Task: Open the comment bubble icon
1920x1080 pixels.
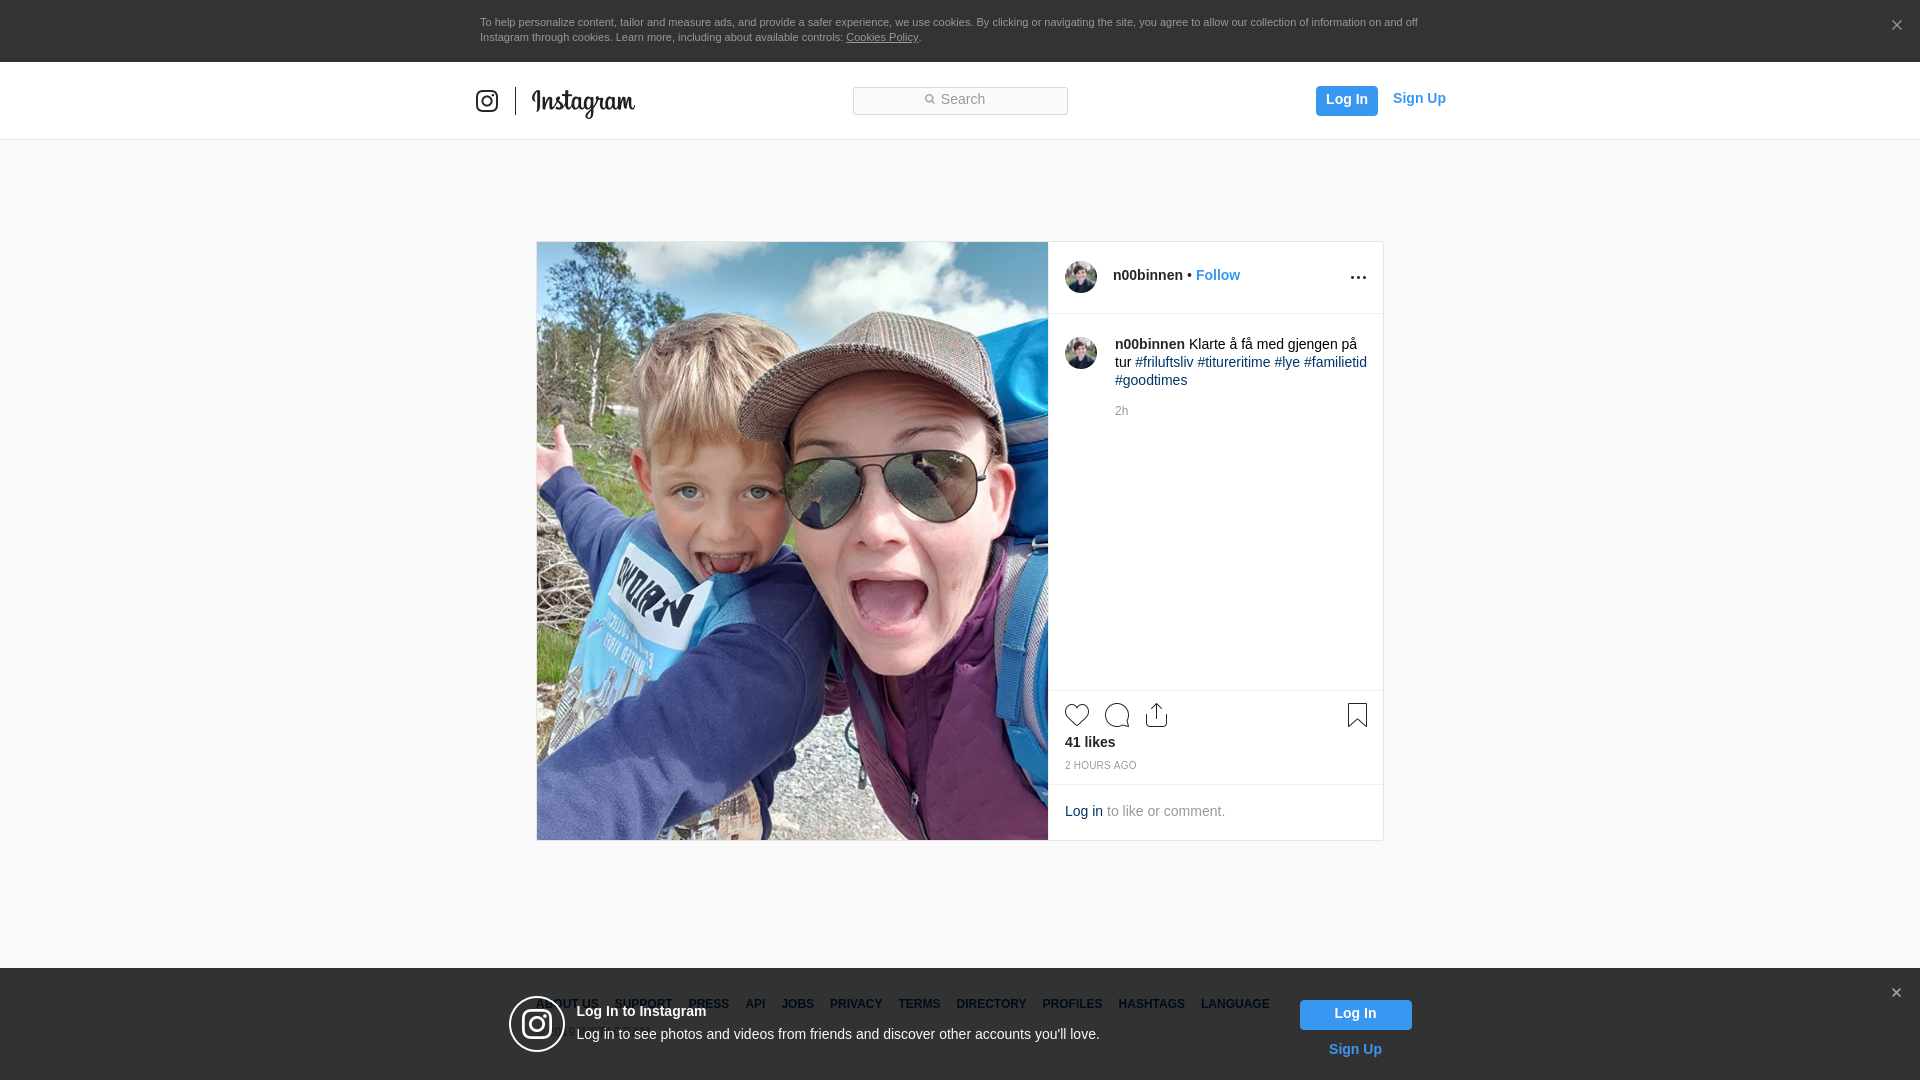Action: [x=1117, y=715]
